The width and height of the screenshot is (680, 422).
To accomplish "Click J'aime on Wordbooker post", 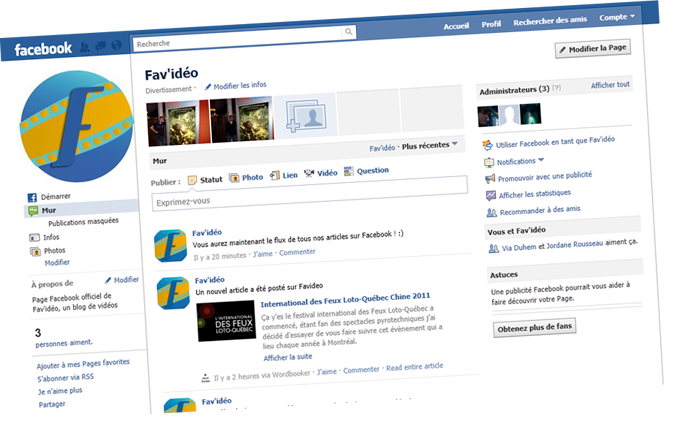I will click(x=327, y=372).
